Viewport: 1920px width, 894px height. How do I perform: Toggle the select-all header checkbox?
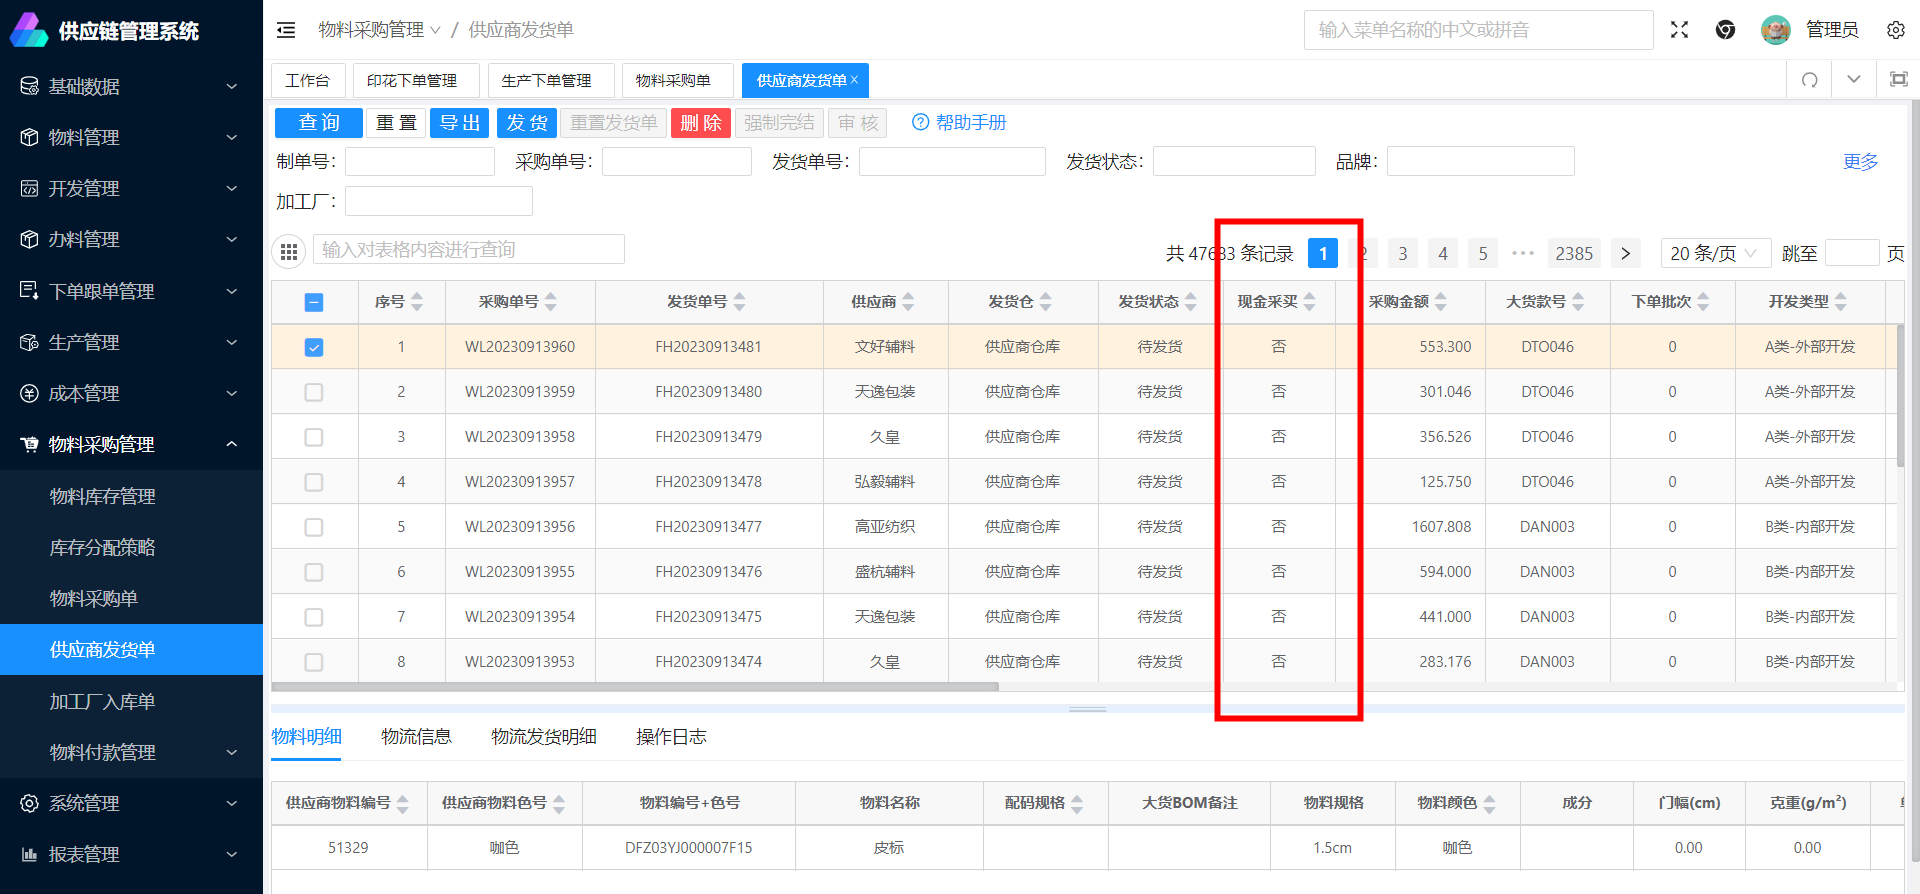point(314,302)
